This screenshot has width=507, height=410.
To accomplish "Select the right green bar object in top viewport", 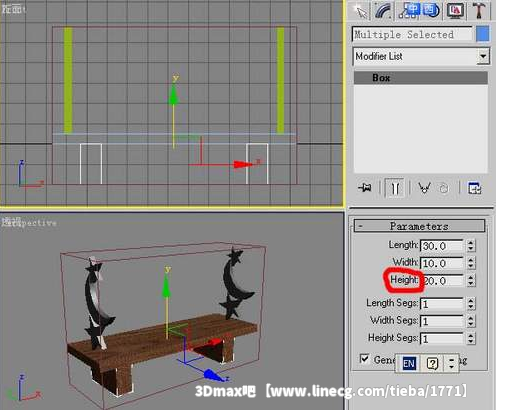I will coord(281,80).
